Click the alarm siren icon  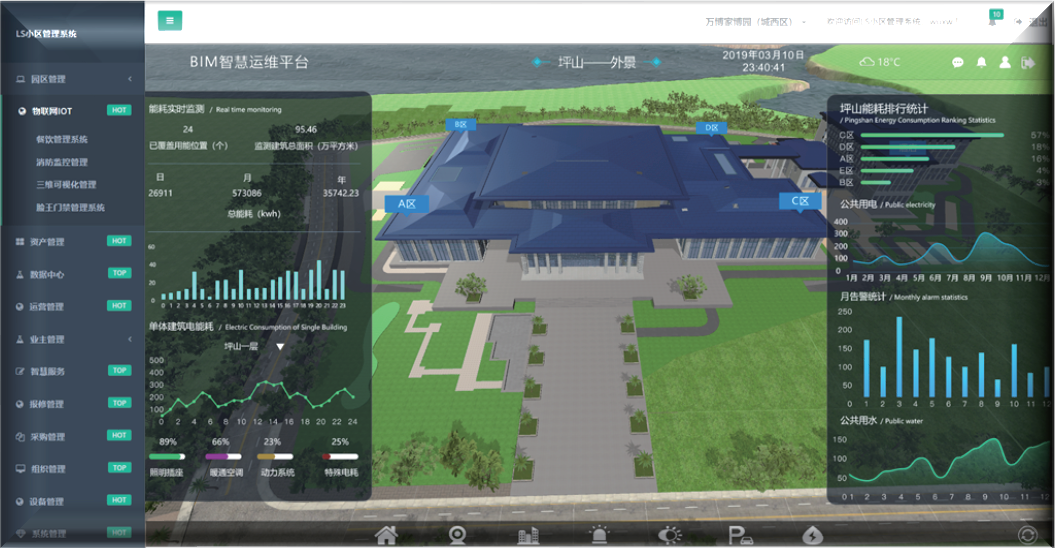click(x=598, y=535)
